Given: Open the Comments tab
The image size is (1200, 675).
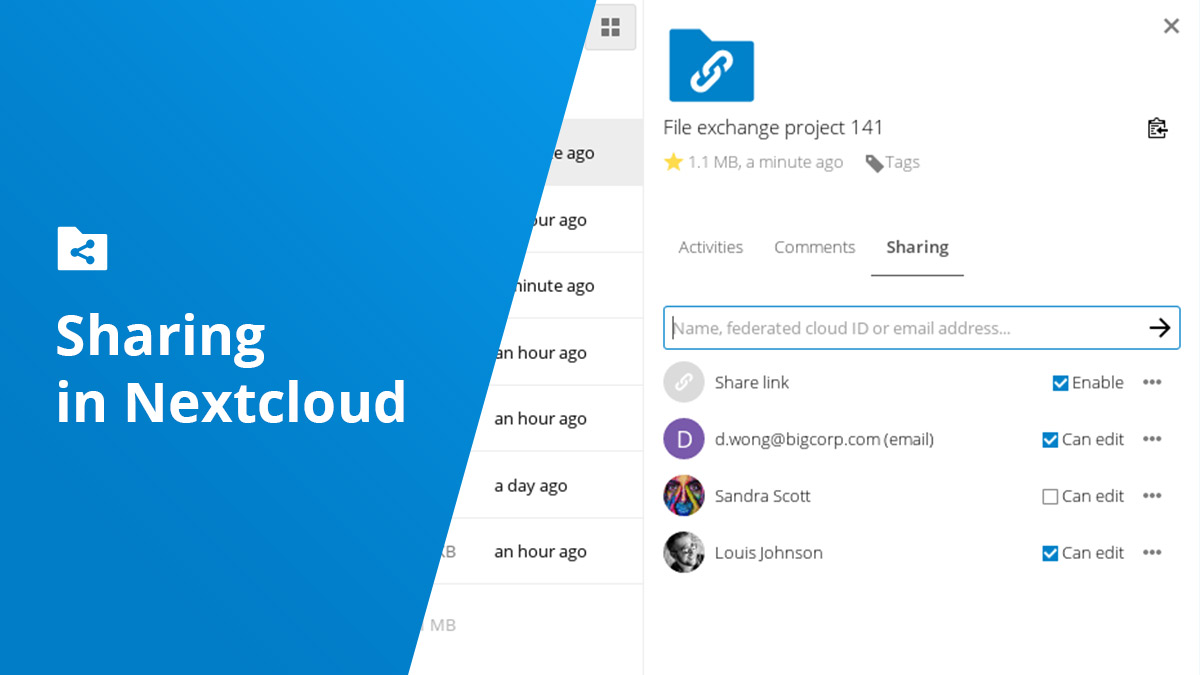Looking at the screenshot, I should pyautogui.click(x=814, y=247).
